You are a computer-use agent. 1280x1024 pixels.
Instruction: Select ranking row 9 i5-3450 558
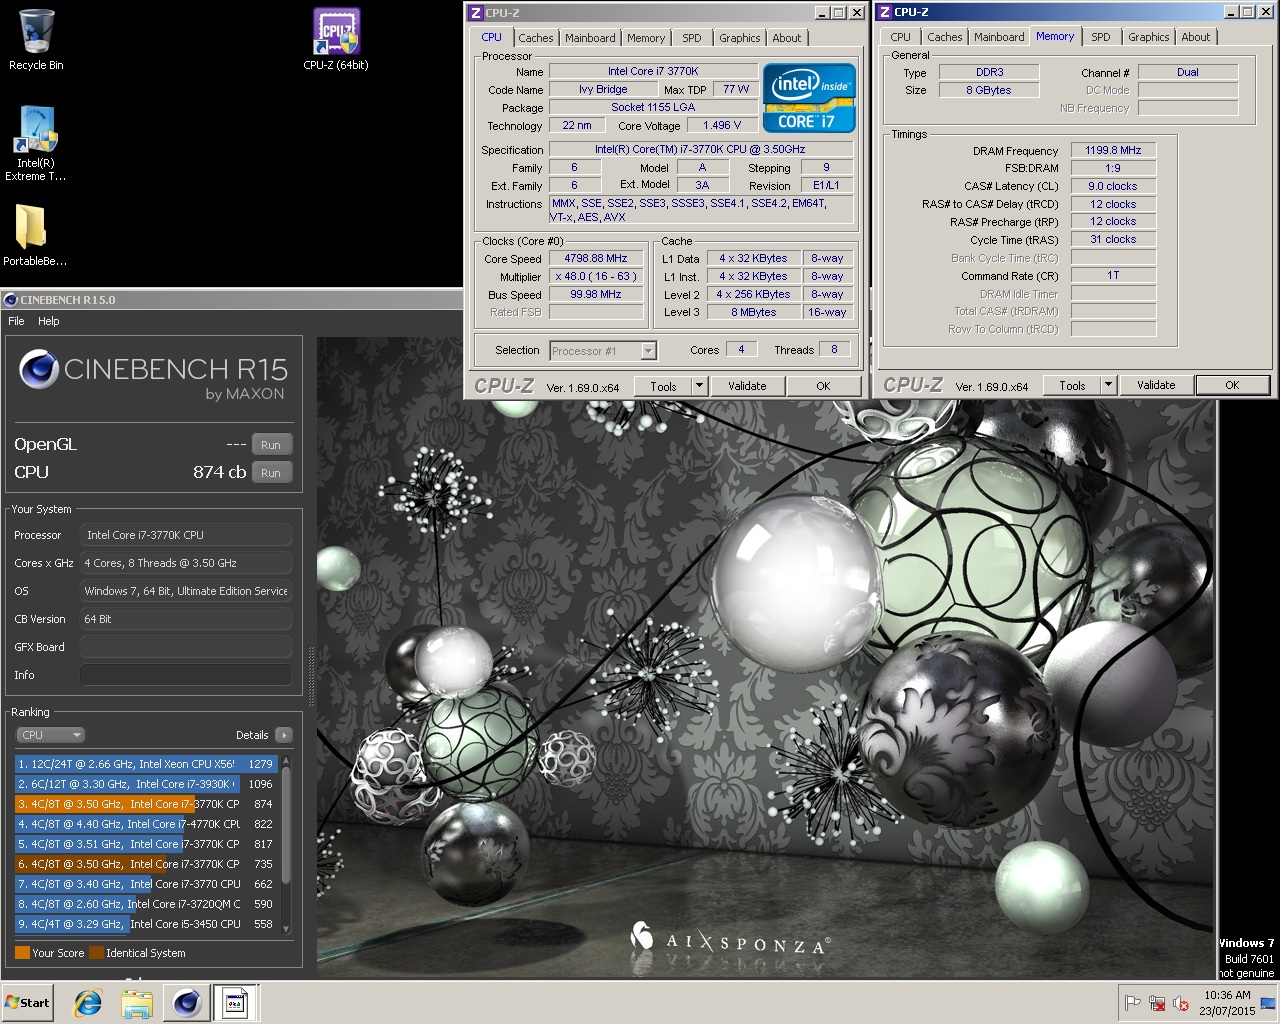tap(146, 924)
